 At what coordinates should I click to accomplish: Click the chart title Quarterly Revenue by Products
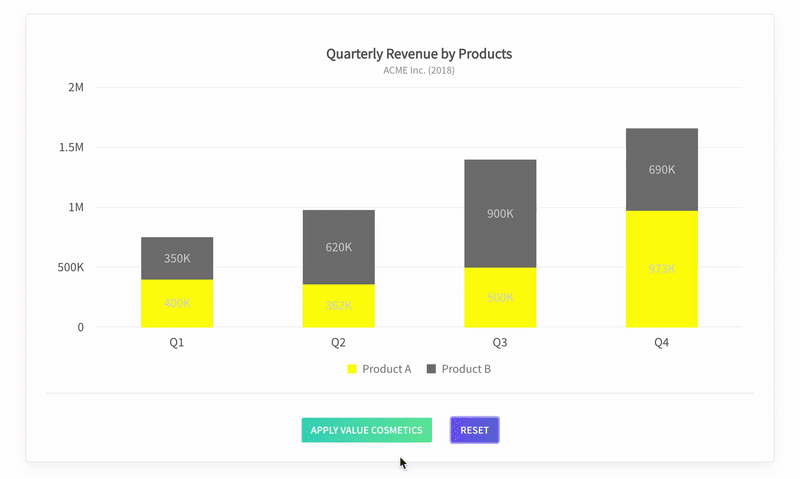point(419,54)
